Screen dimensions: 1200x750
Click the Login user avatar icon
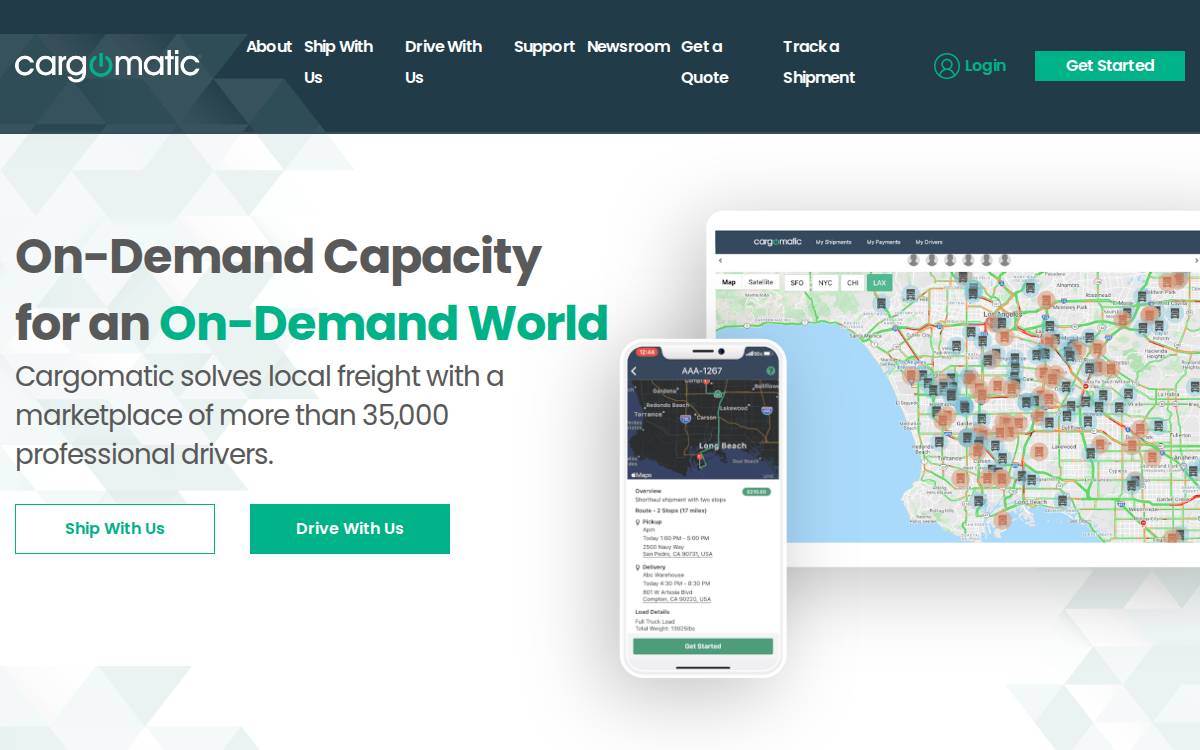pos(946,66)
